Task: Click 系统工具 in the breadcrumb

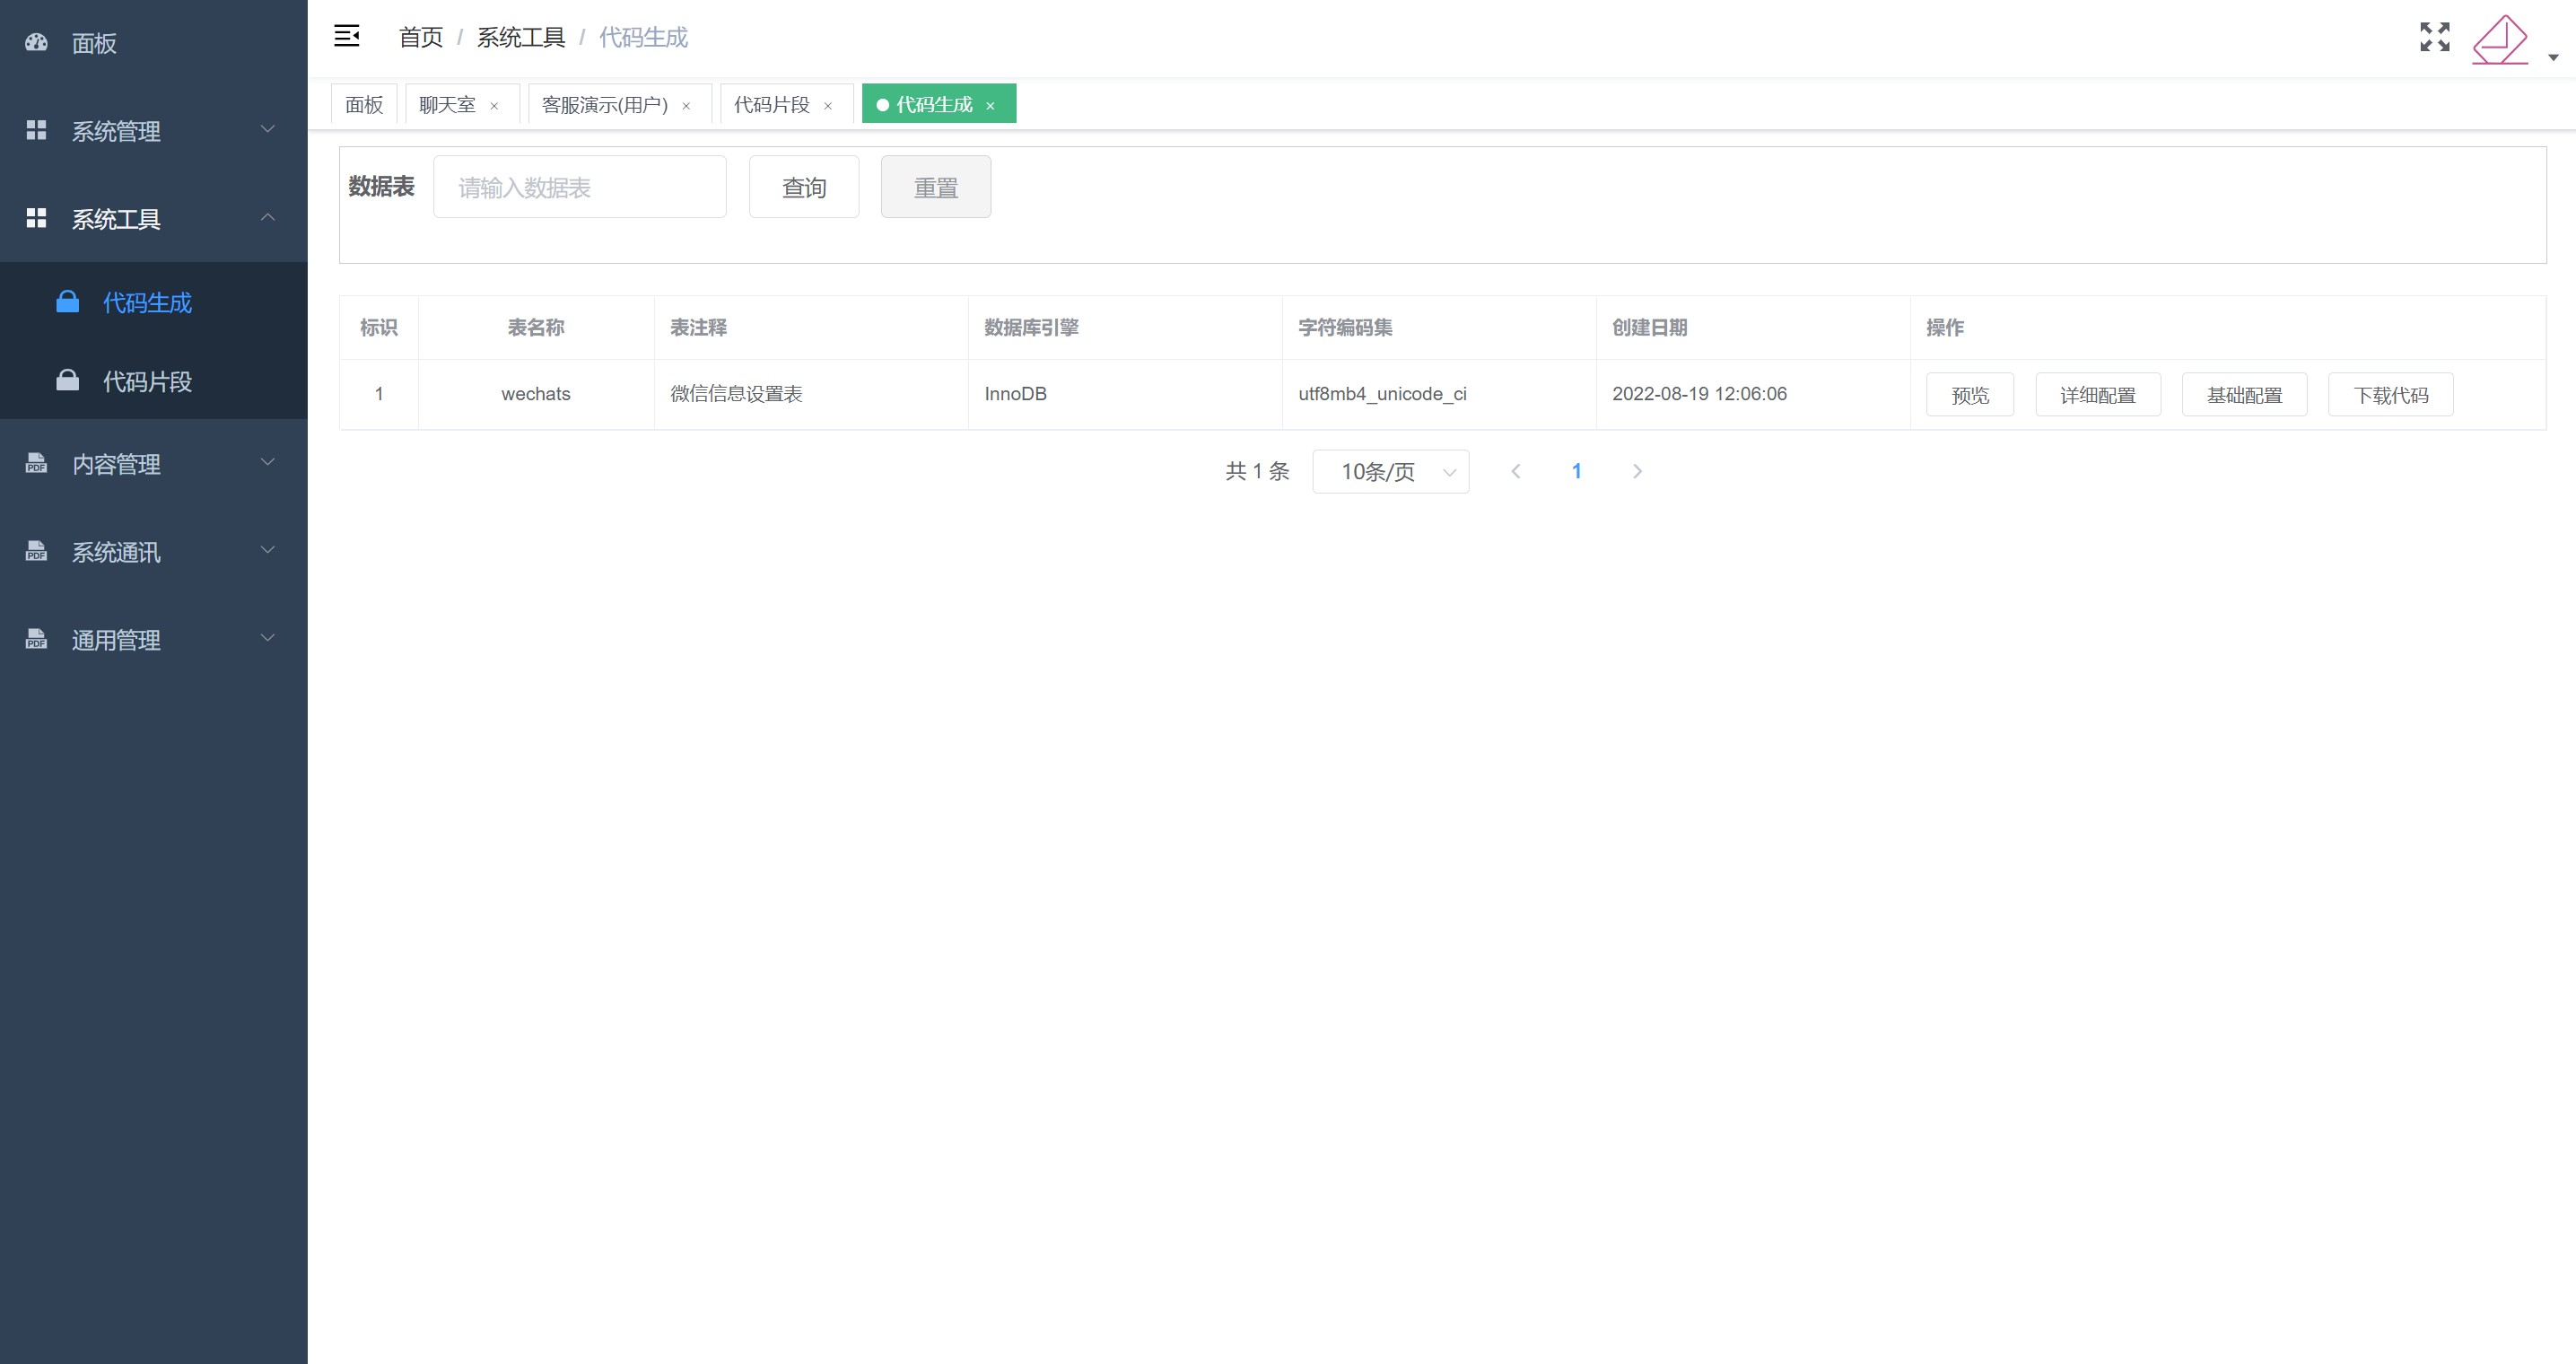Action: pos(521,37)
